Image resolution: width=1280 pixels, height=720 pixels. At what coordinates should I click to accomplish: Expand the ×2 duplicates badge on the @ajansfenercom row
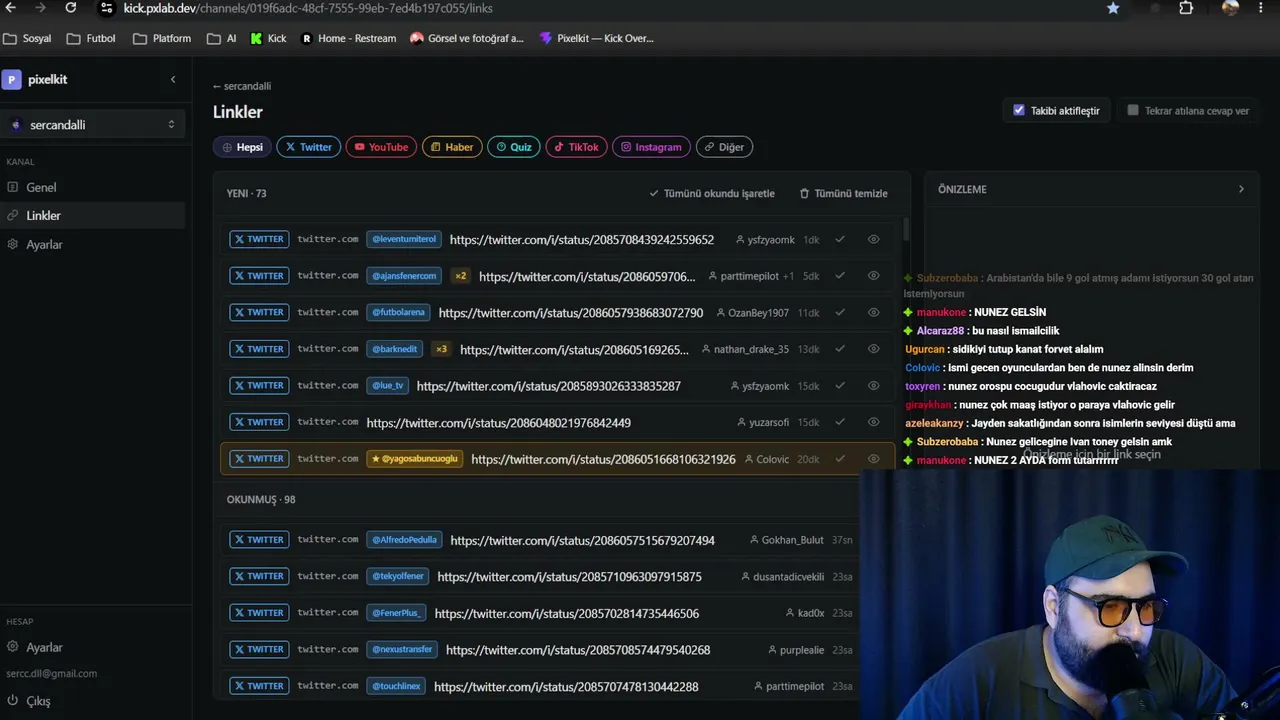pyautogui.click(x=460, y=276)
